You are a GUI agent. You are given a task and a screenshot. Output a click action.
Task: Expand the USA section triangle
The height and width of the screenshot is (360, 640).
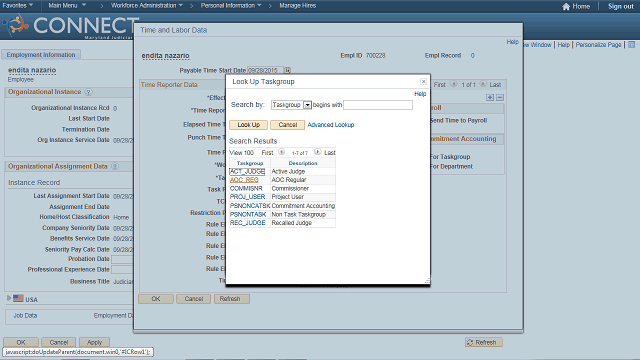coord(9,298)
